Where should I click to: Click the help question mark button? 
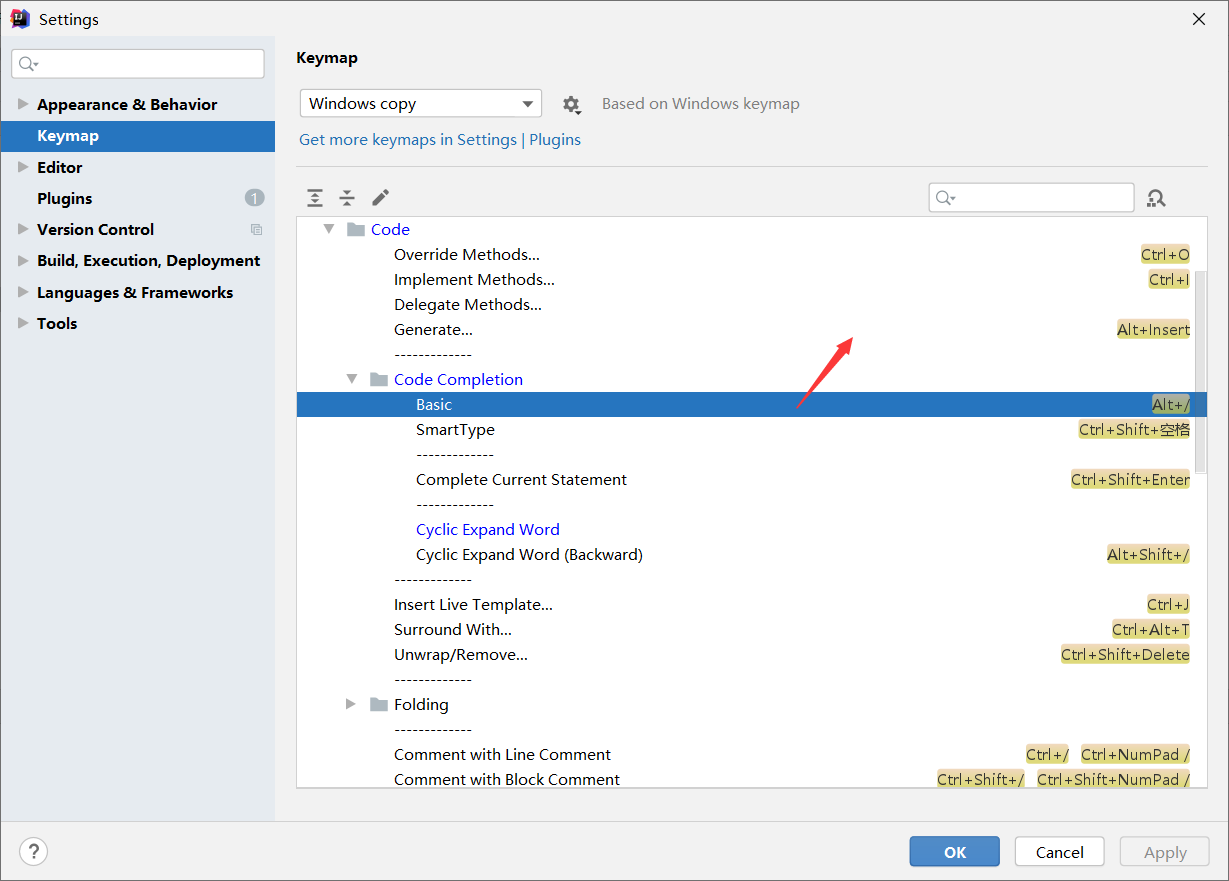(x=34, y=851)
